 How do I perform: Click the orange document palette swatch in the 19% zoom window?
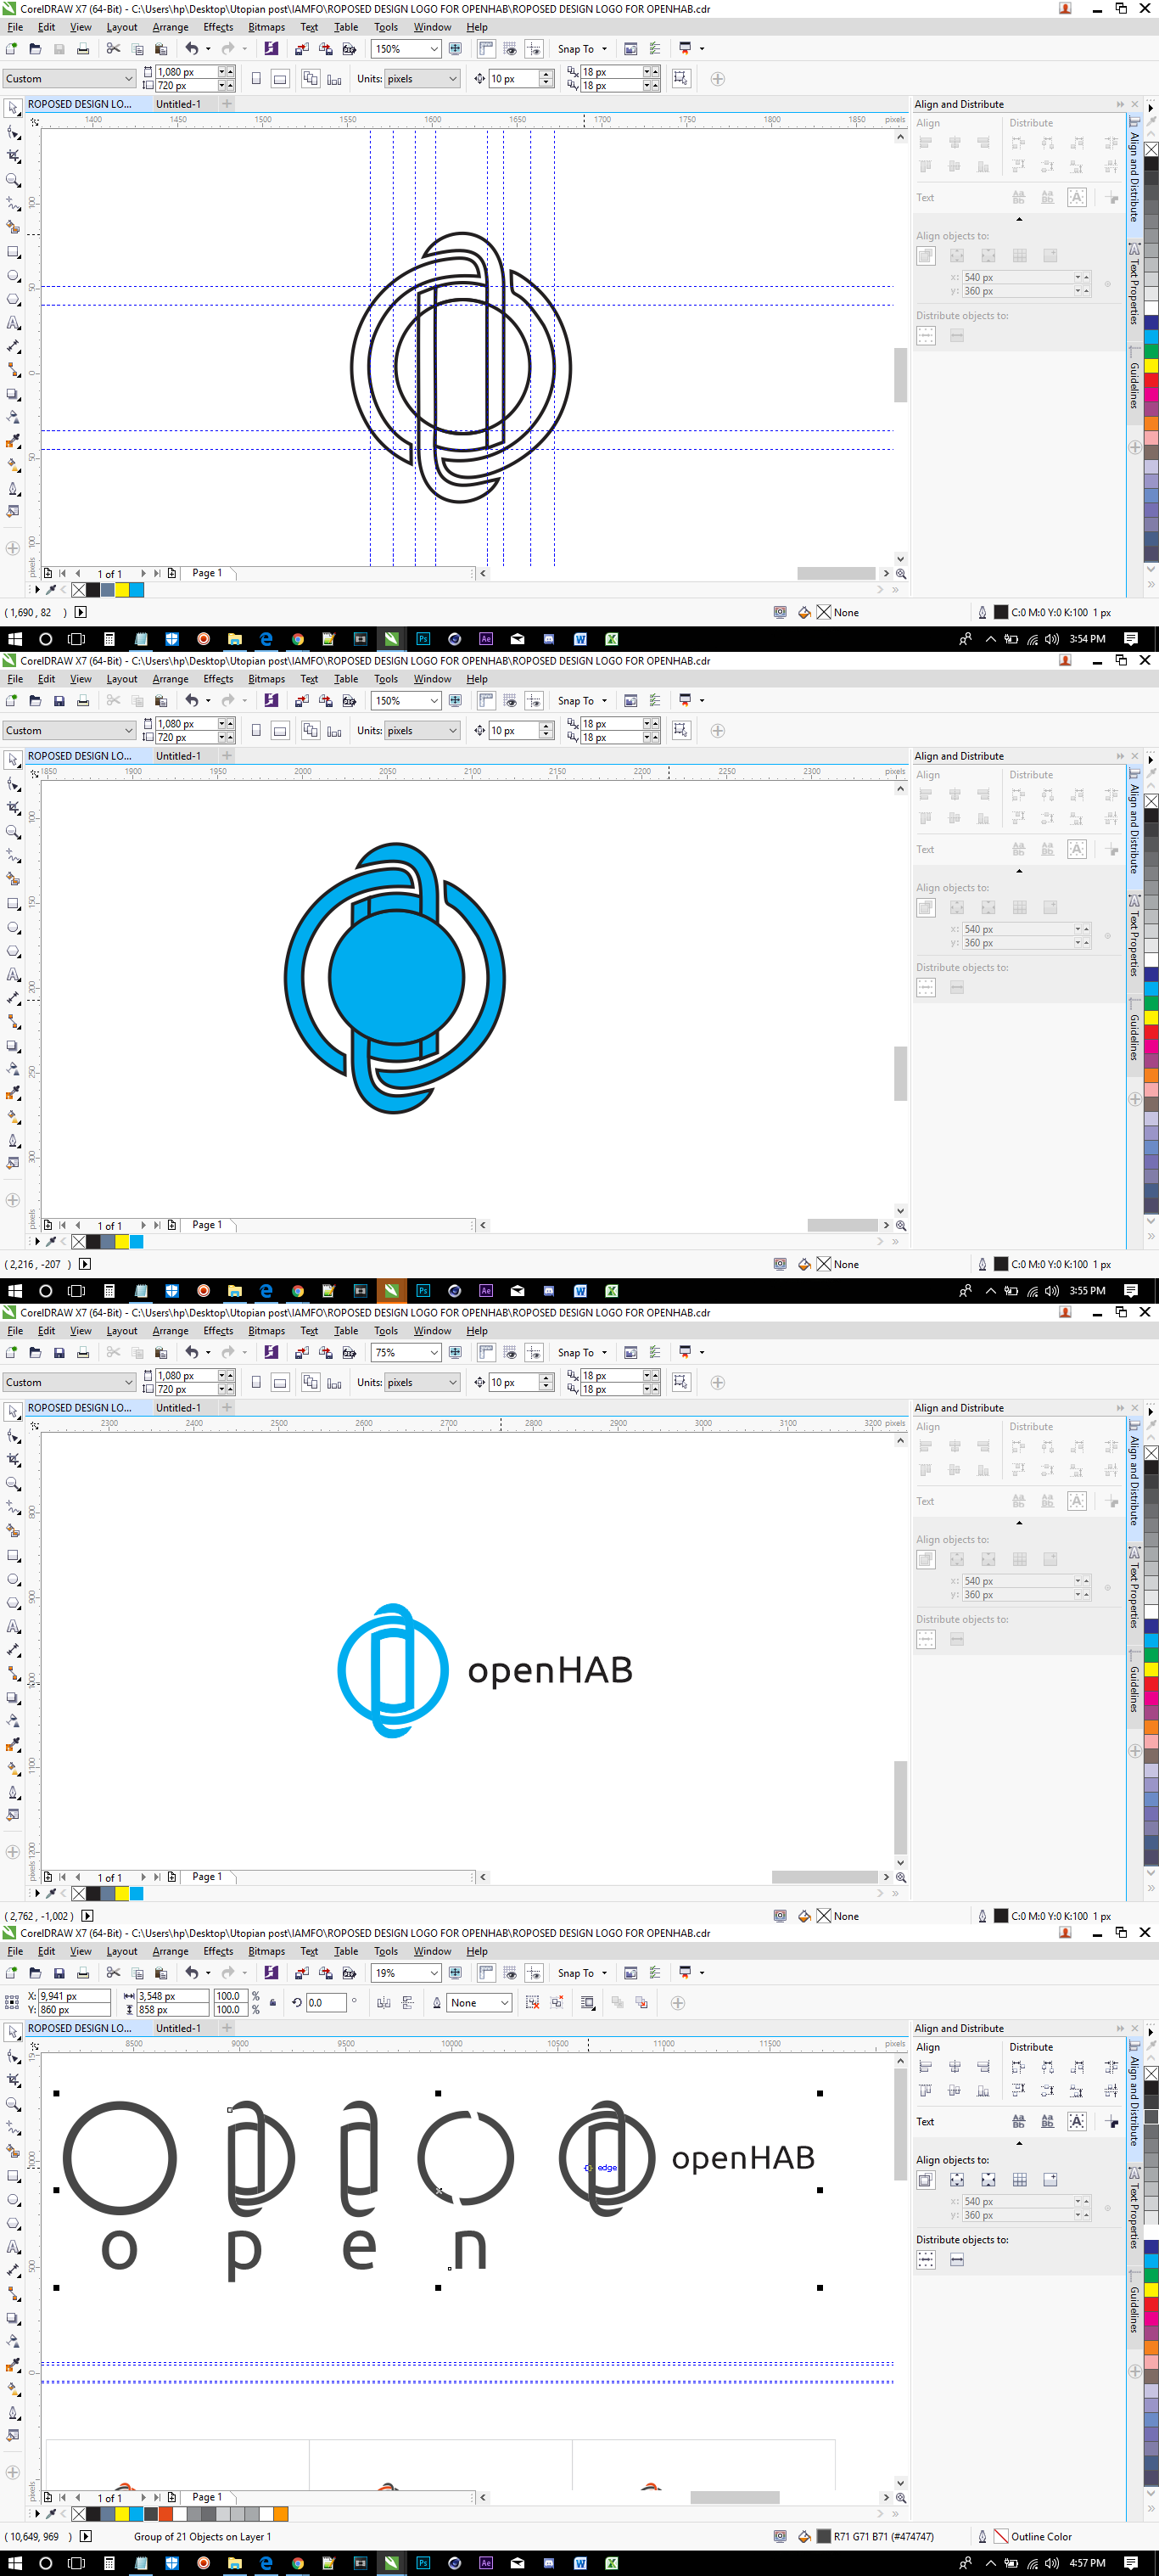tap(281, 2514)
